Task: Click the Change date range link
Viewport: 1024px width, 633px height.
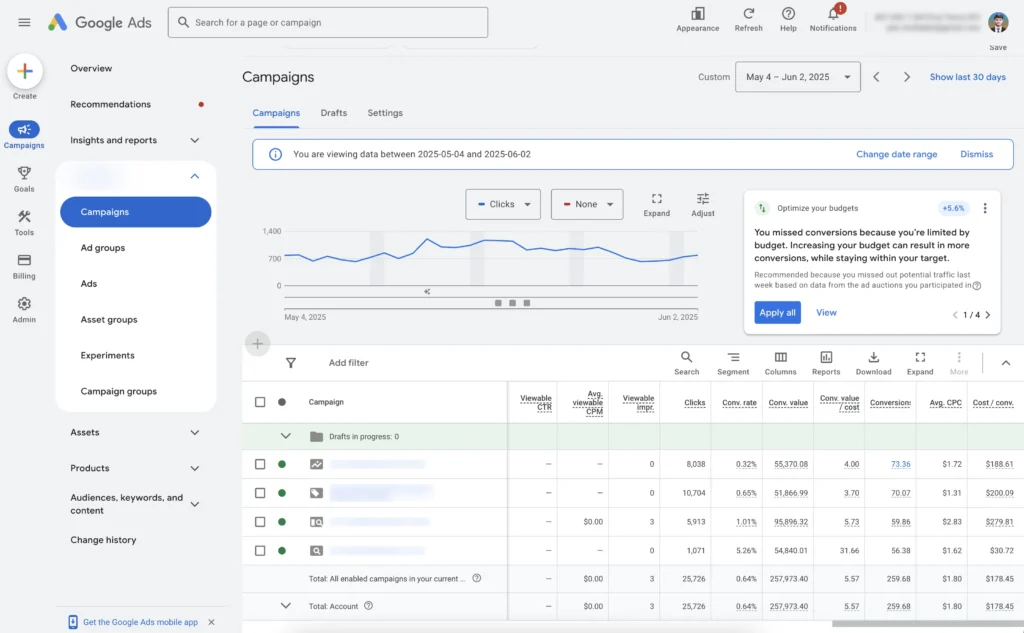Action: [896, 155]
